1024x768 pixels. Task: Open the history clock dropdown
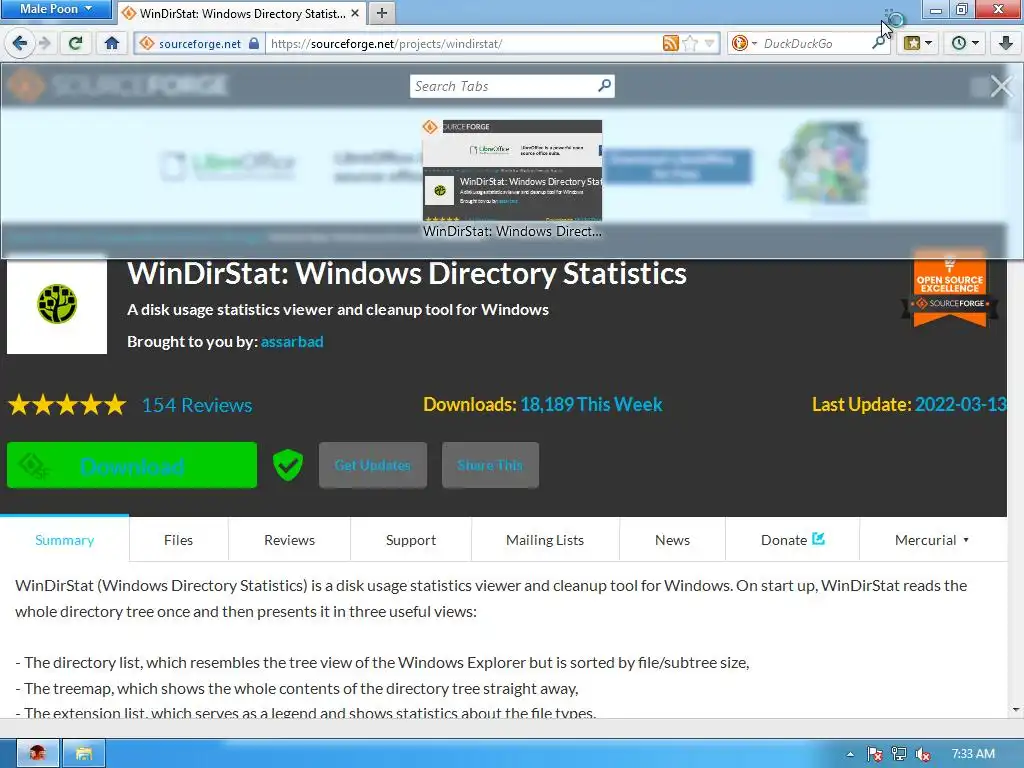click(965, 44)
